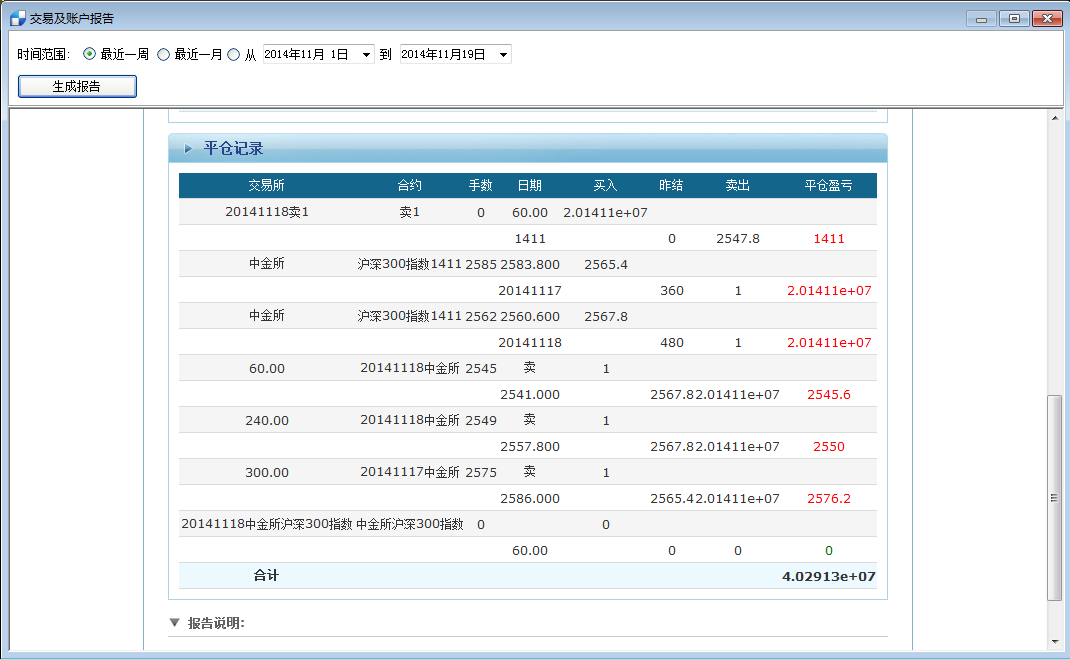1070x659 pixels.
Task: Click the expand arrow beside 平仓记录
Action: [188, 147]
